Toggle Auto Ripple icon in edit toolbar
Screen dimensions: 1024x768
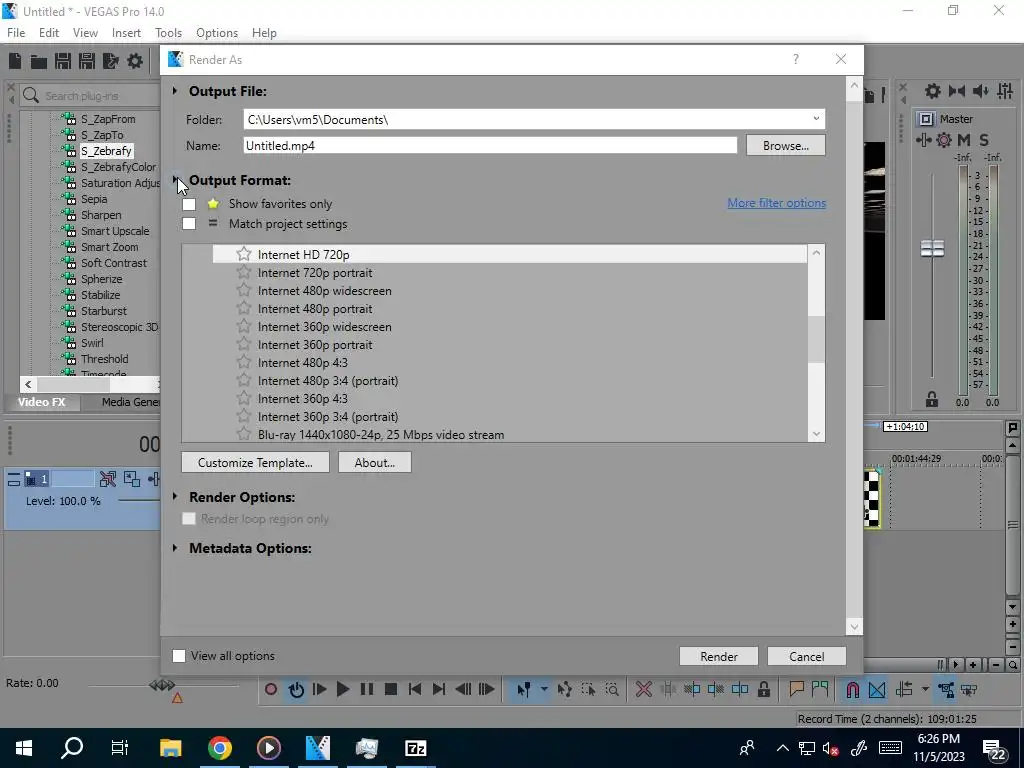(904, 689)
